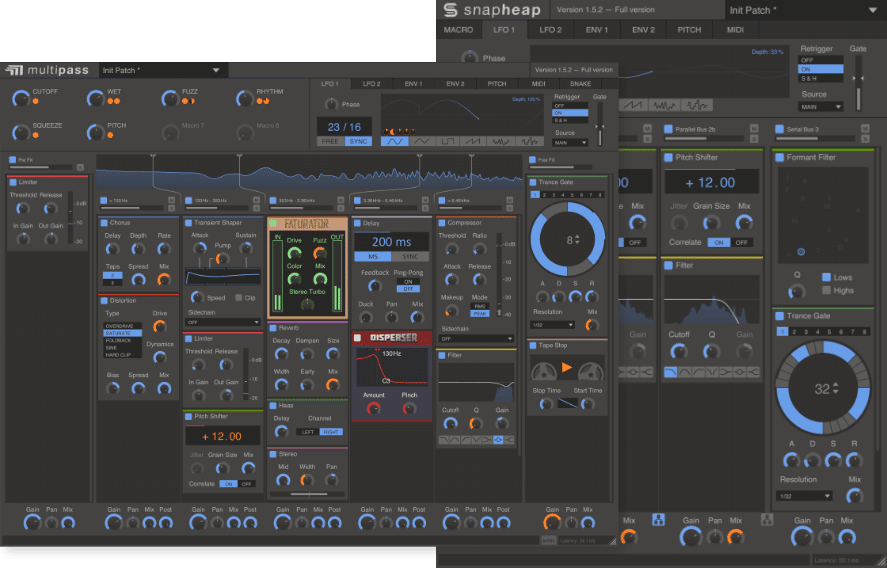Mute the < 120 Hz band
887x568 pixels.
coord(171,200)
